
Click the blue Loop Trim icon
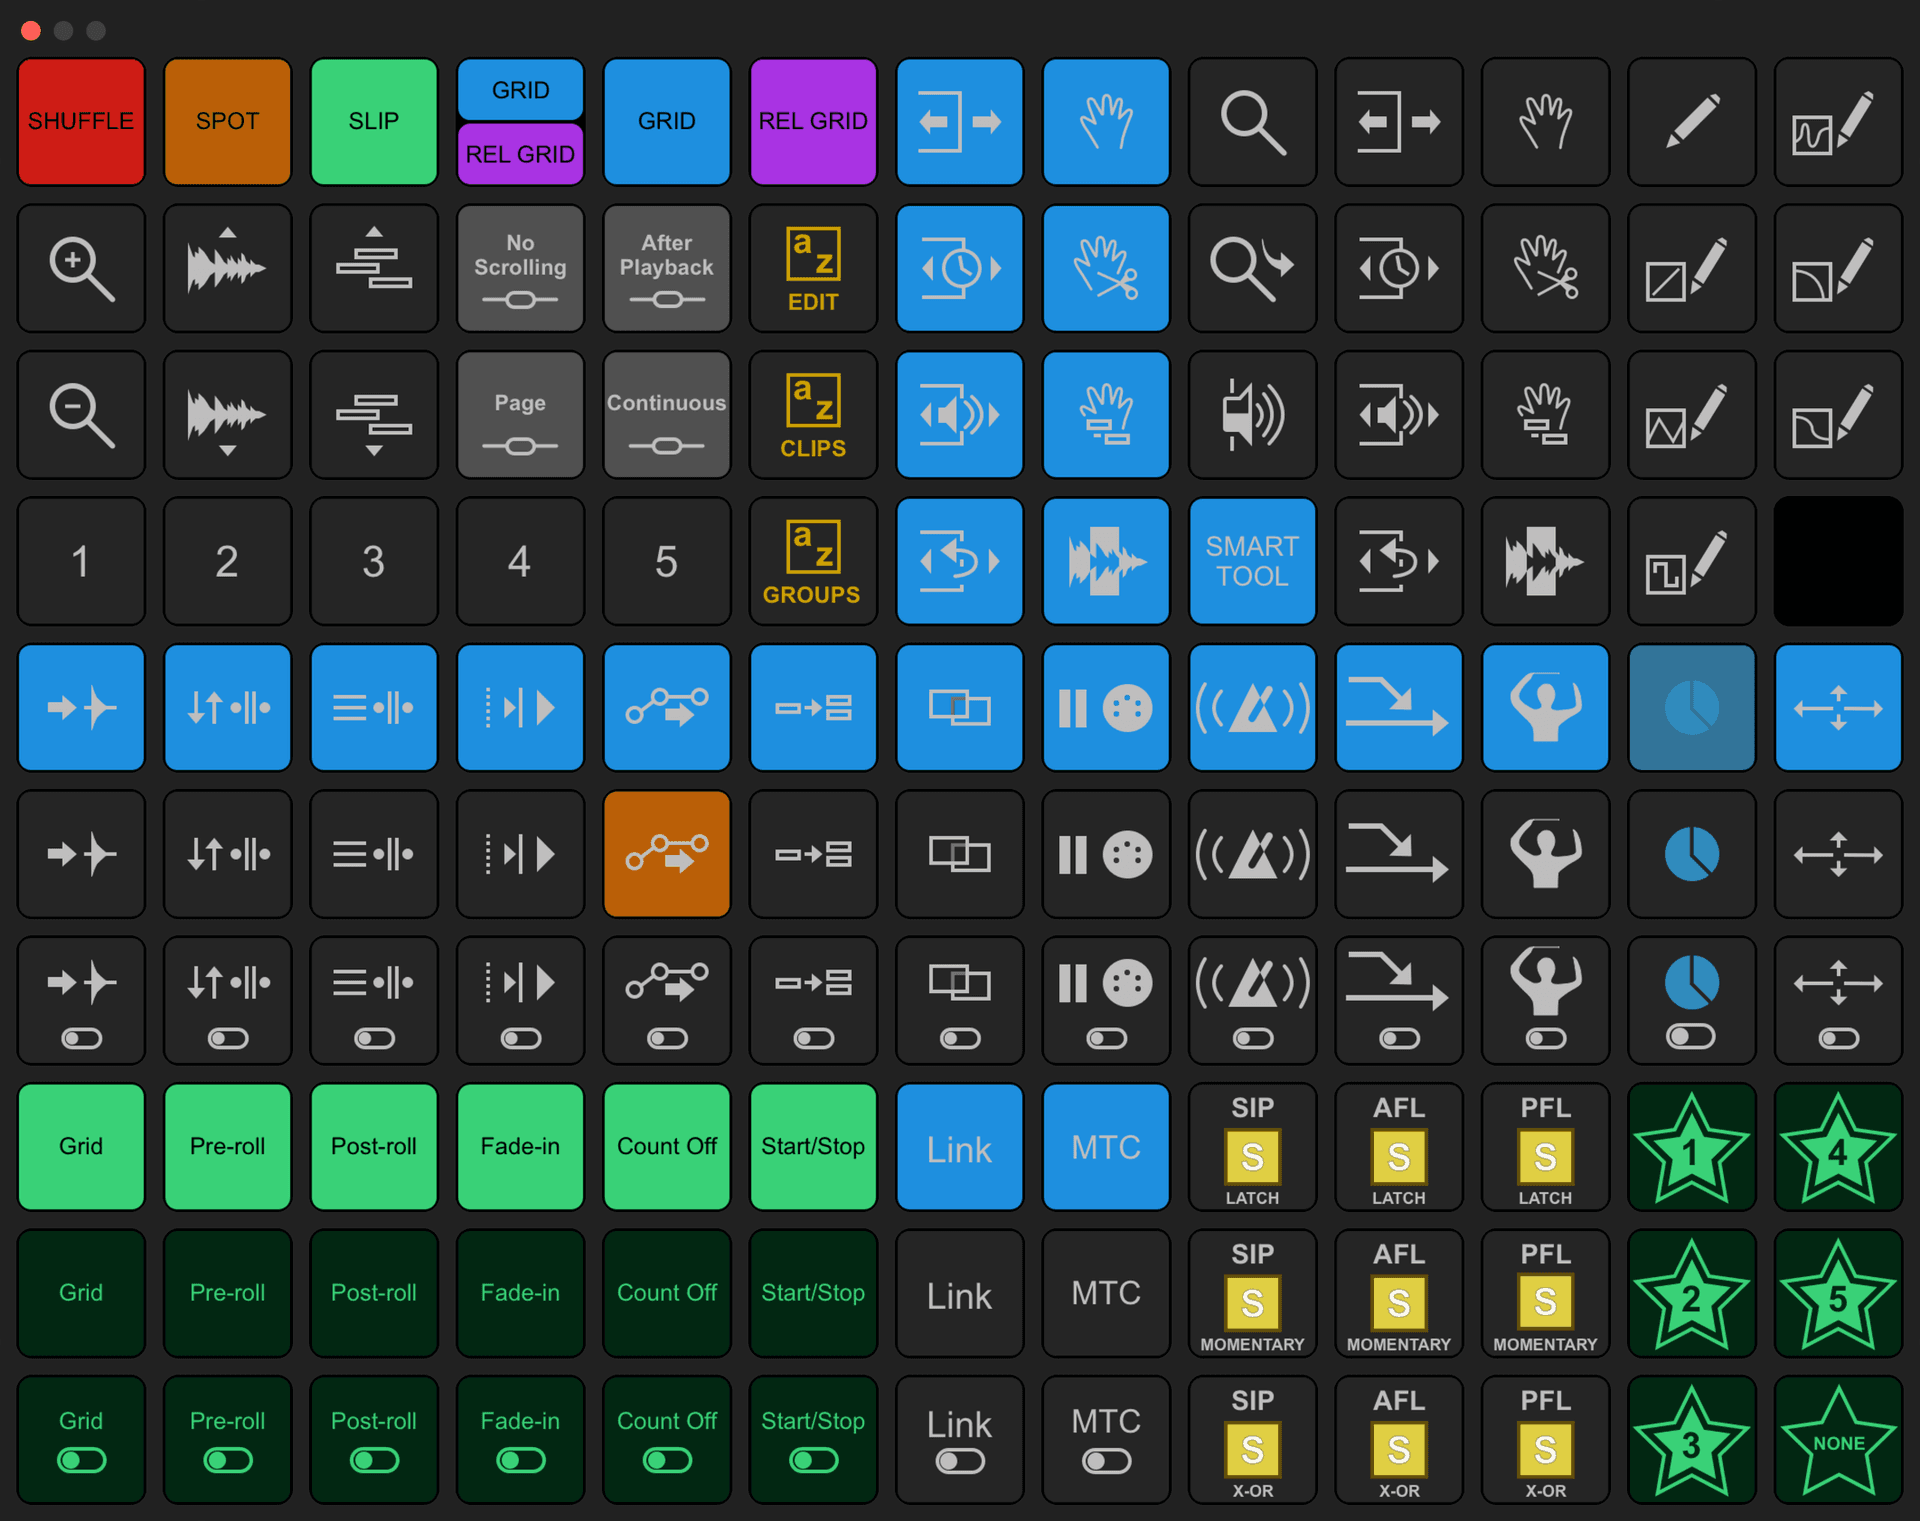pyautogui.click(x=960, y=561)
